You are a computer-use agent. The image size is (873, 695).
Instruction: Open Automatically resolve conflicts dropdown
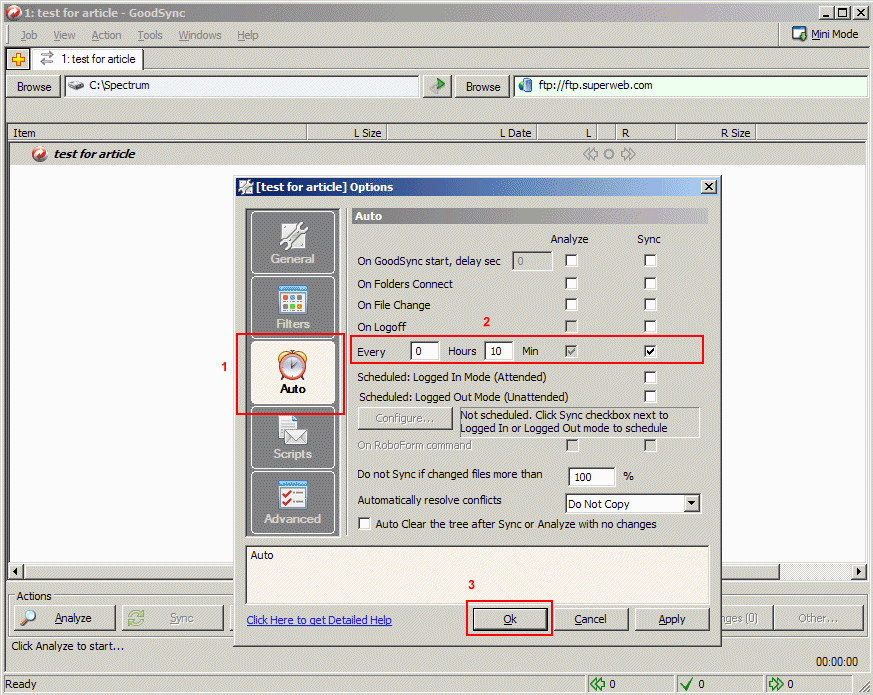click(x=691, y=503)
